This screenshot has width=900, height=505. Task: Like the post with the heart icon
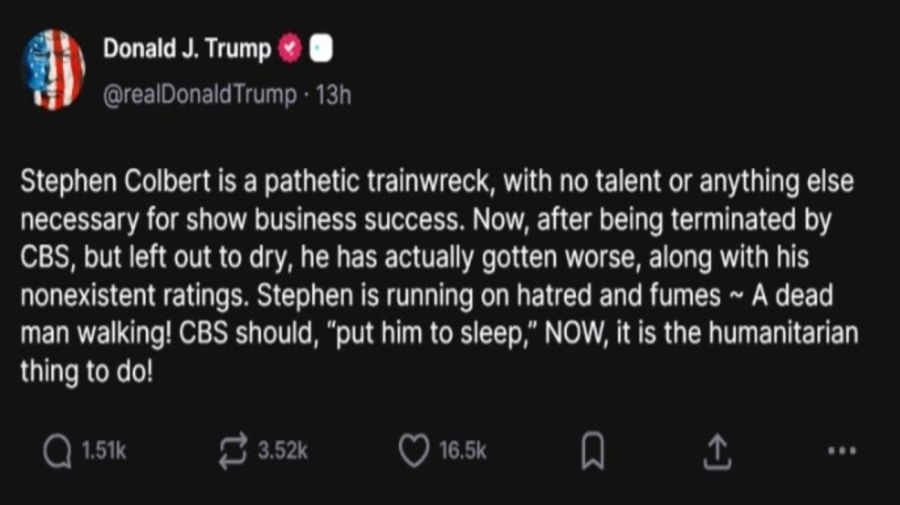click(x=413, y=453)
